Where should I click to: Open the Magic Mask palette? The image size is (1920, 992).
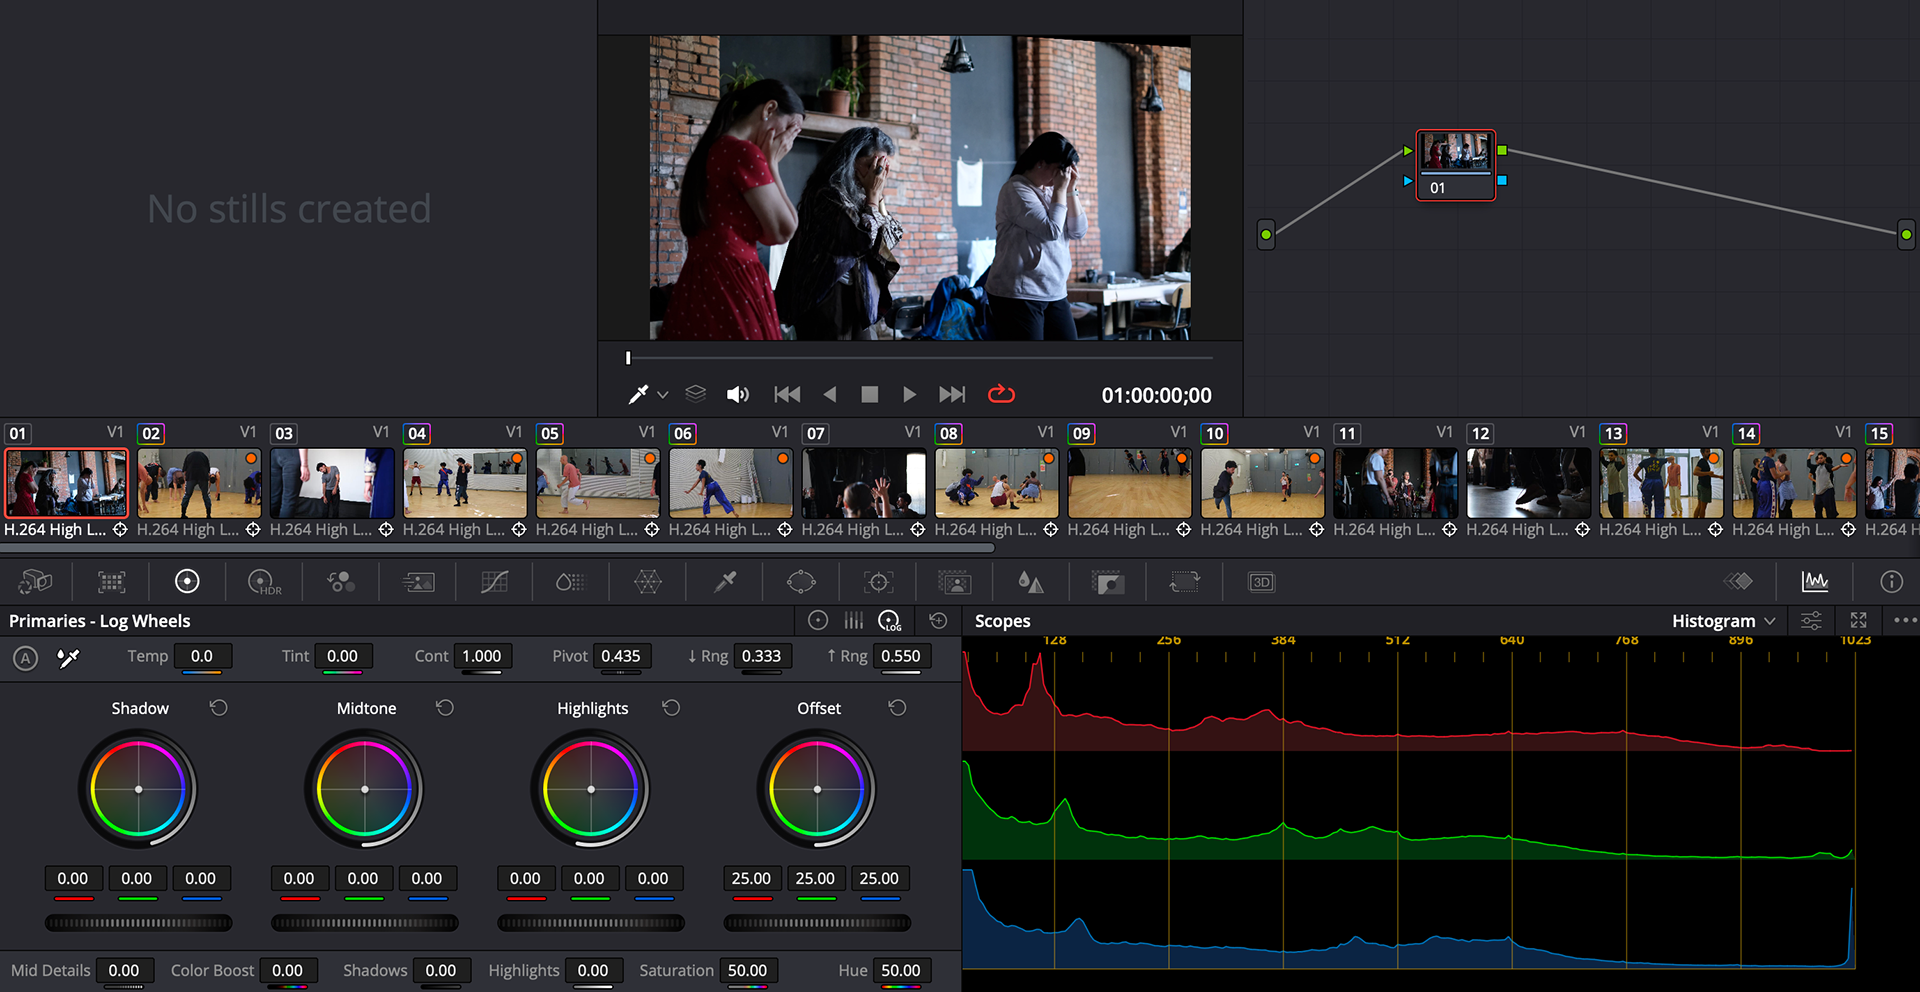[x=955, y=582]
